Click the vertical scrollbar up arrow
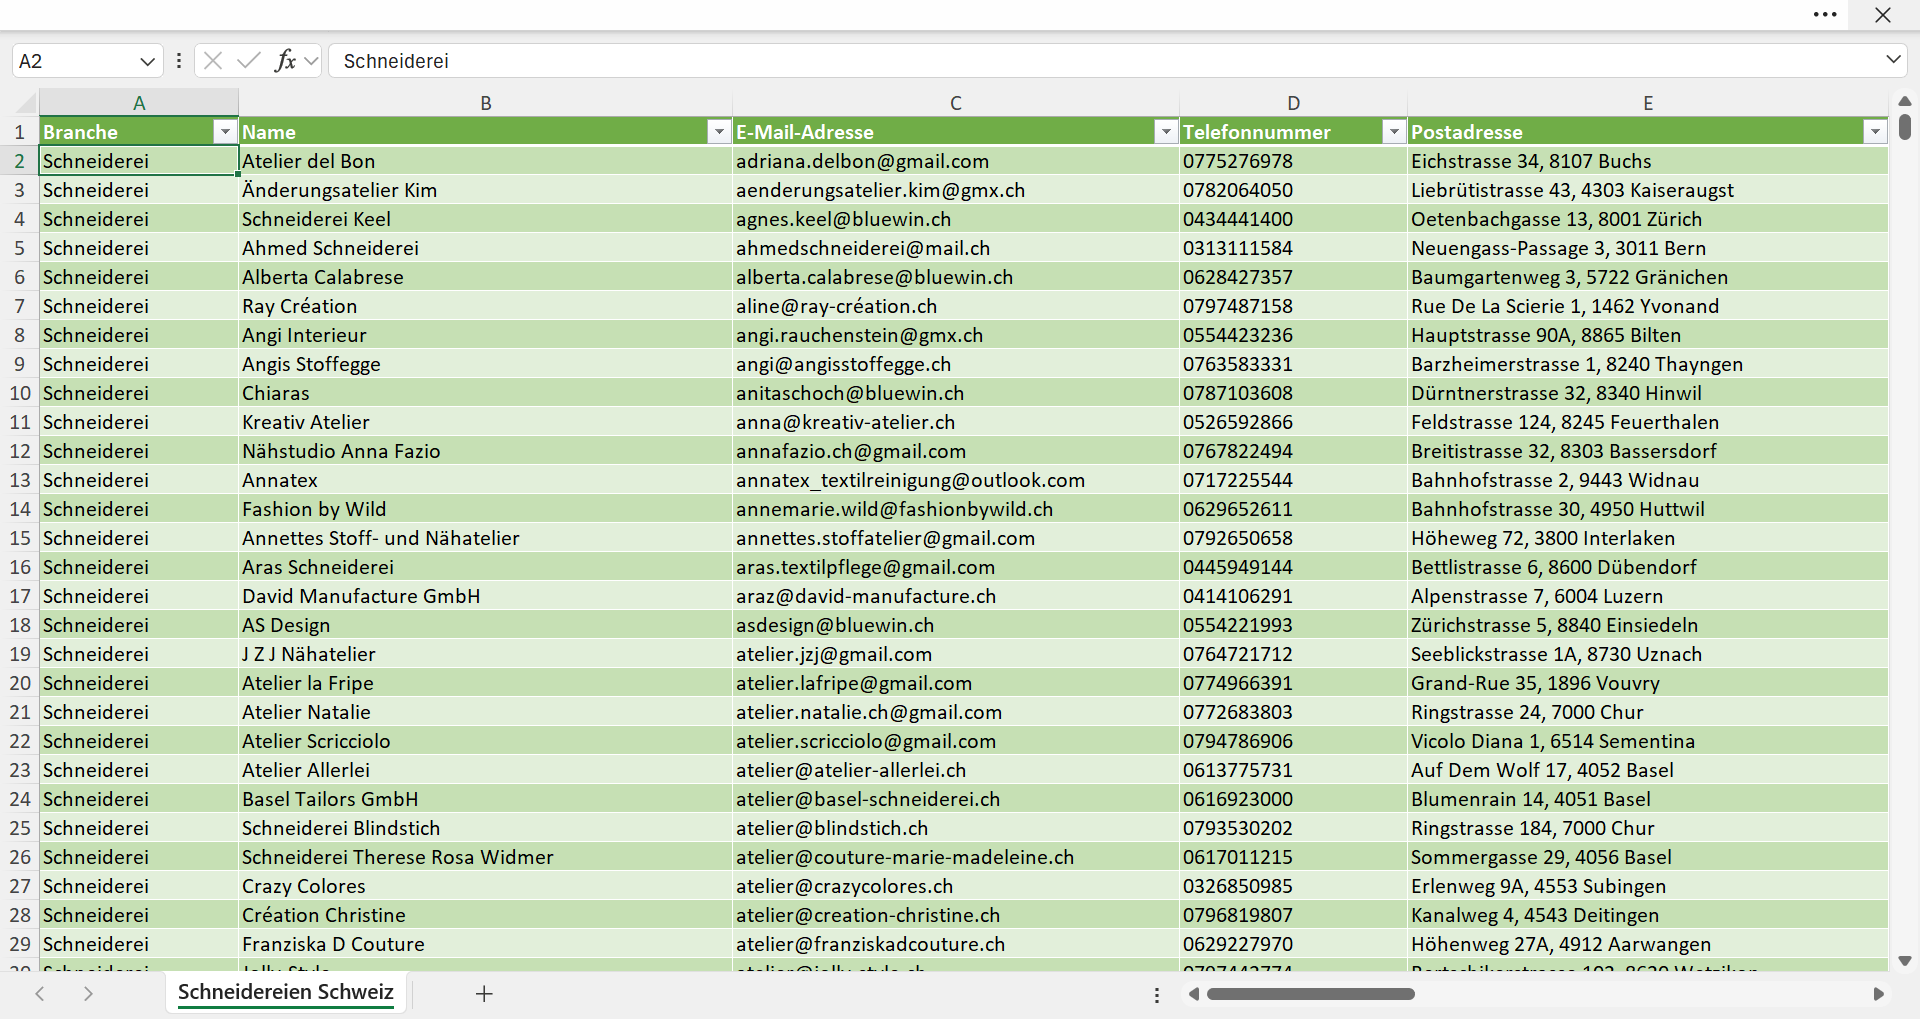Viewport: 1920px width, 1019px height. point(1905,101)
